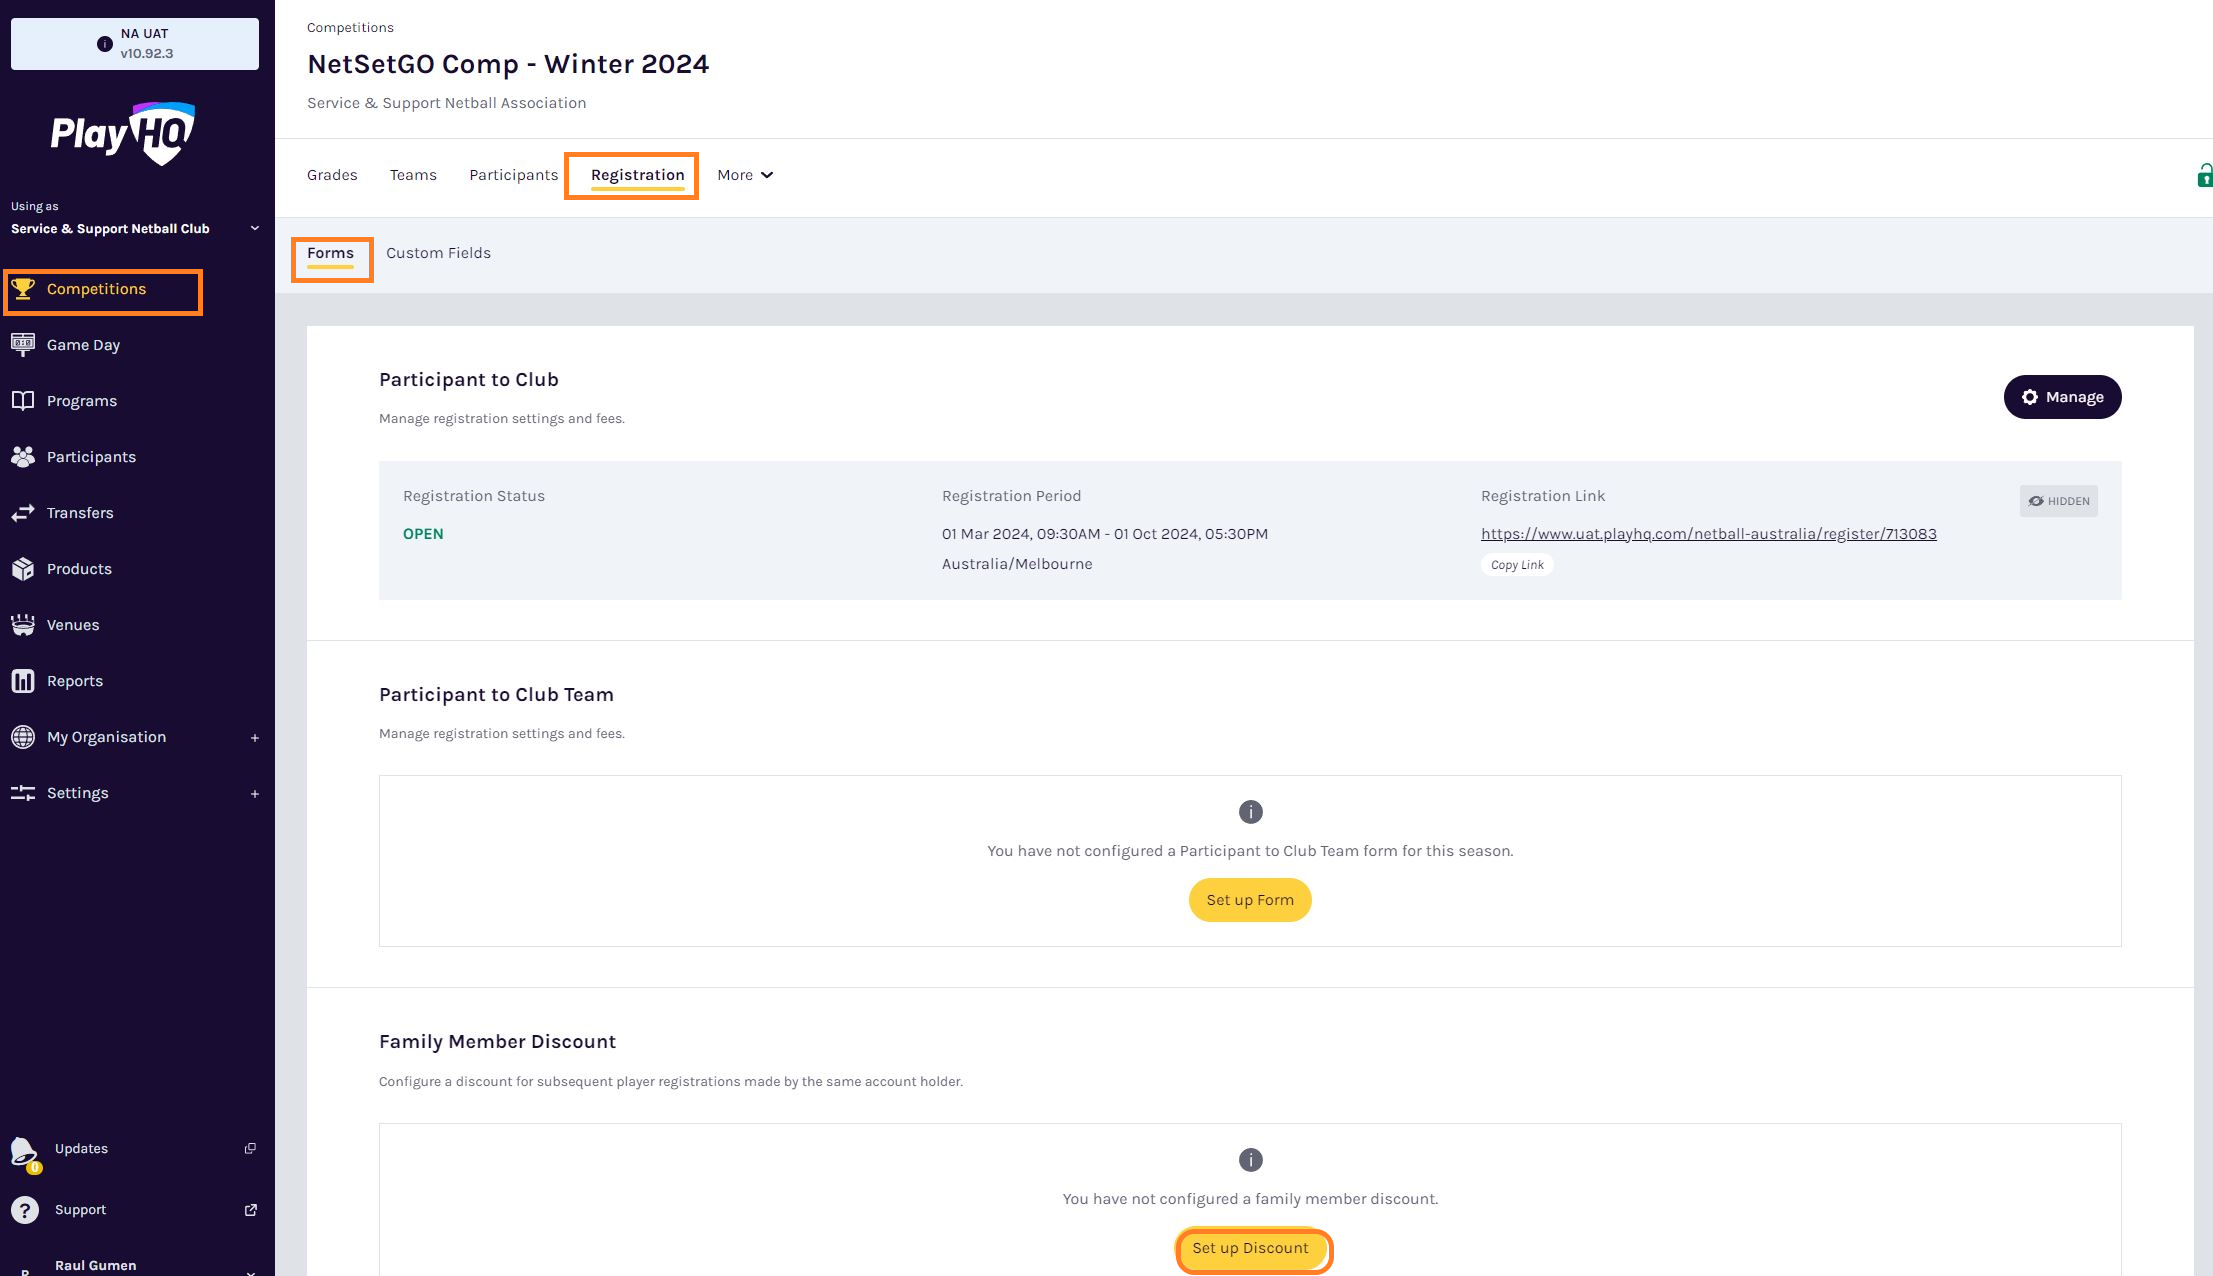Open the playhq registration link URL
The width and height of the screenshot is (2213, 1276).
click(1708, 534)
